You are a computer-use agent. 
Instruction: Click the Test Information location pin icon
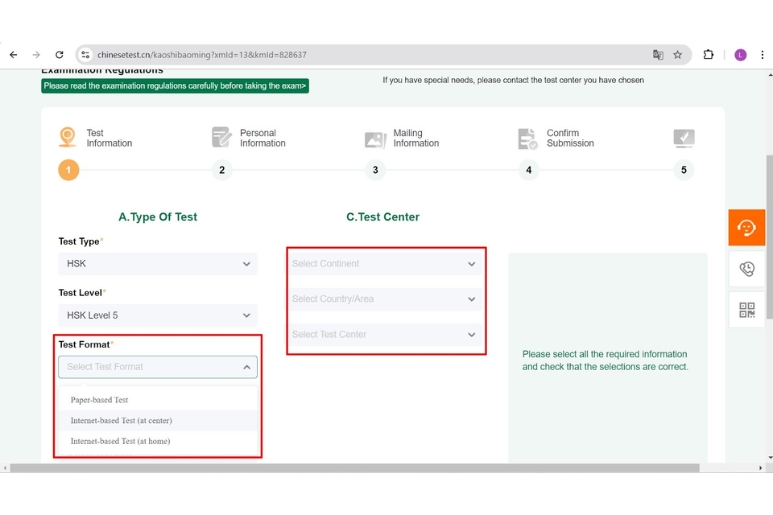[x=68, y=137]
